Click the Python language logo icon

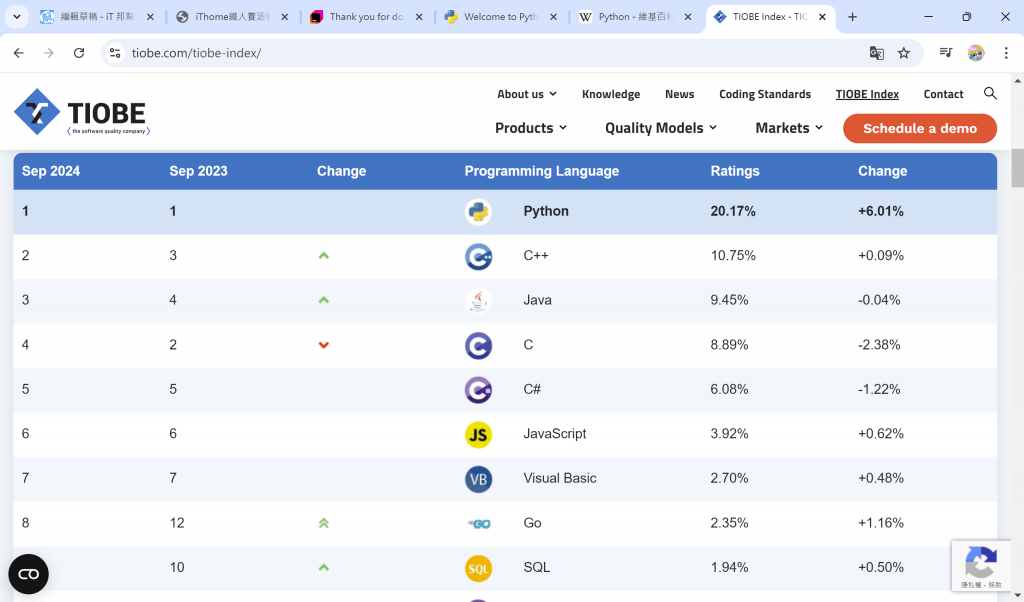pos(478,212)
